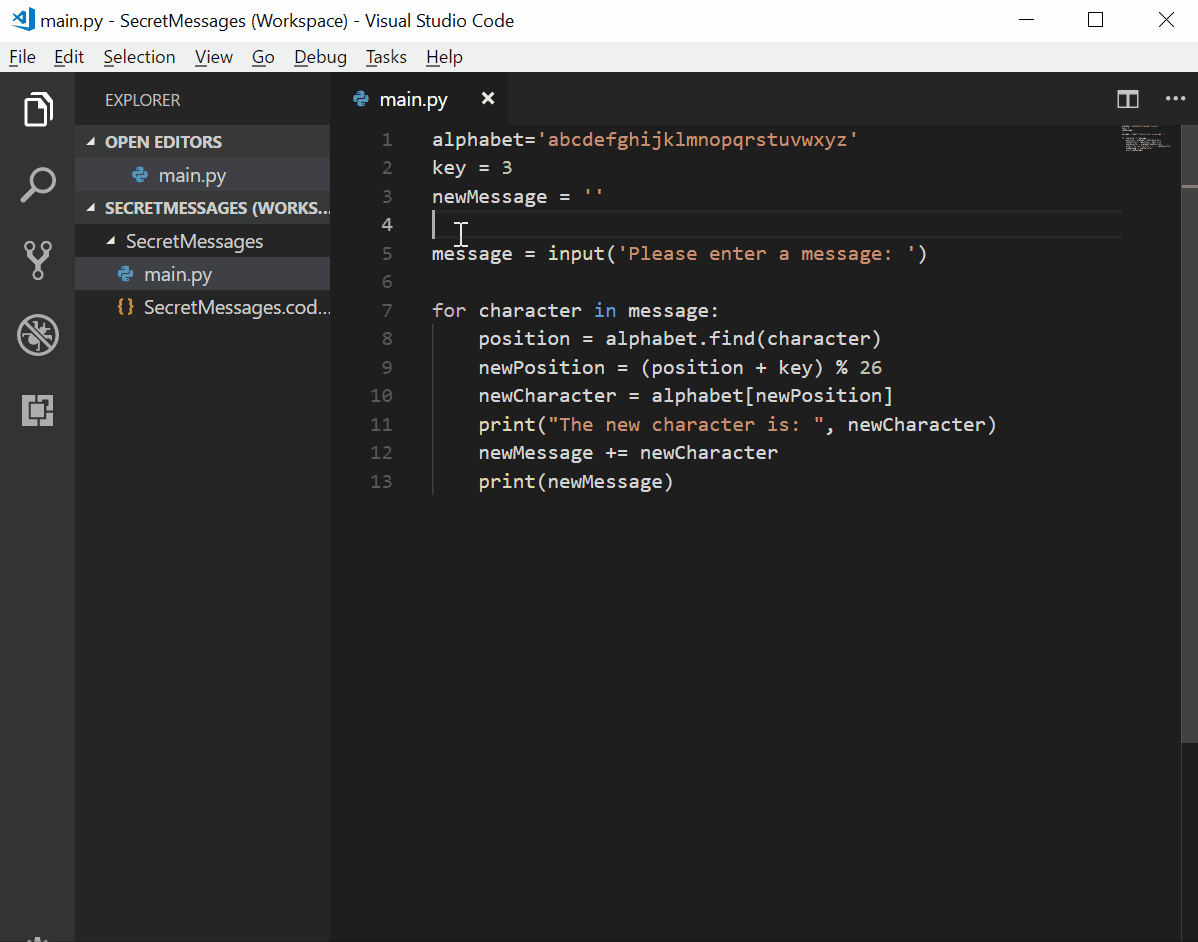This screenshot has height=942, width=1198.
Task: Collapse the SECRETMESSAGES (WORKS... section
Action: point(91,207)
